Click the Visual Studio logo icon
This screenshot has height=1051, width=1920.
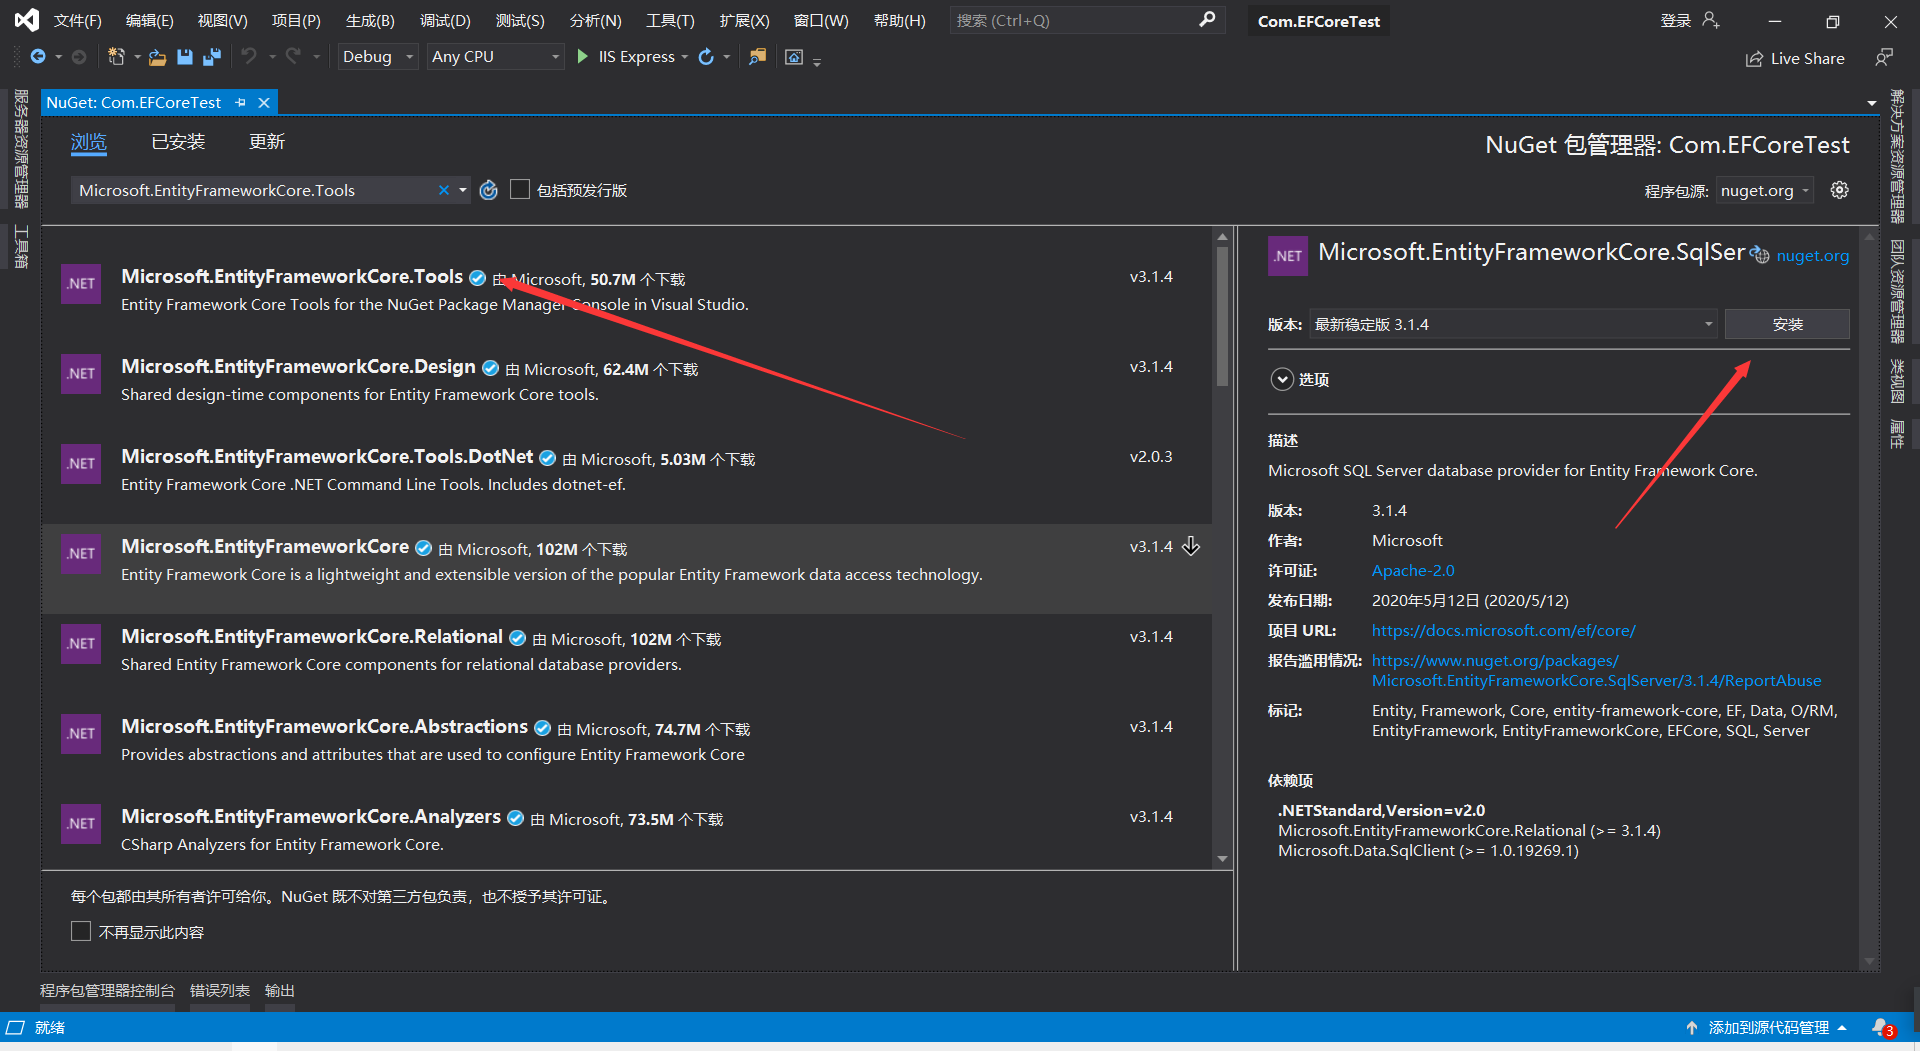point(27,20)
